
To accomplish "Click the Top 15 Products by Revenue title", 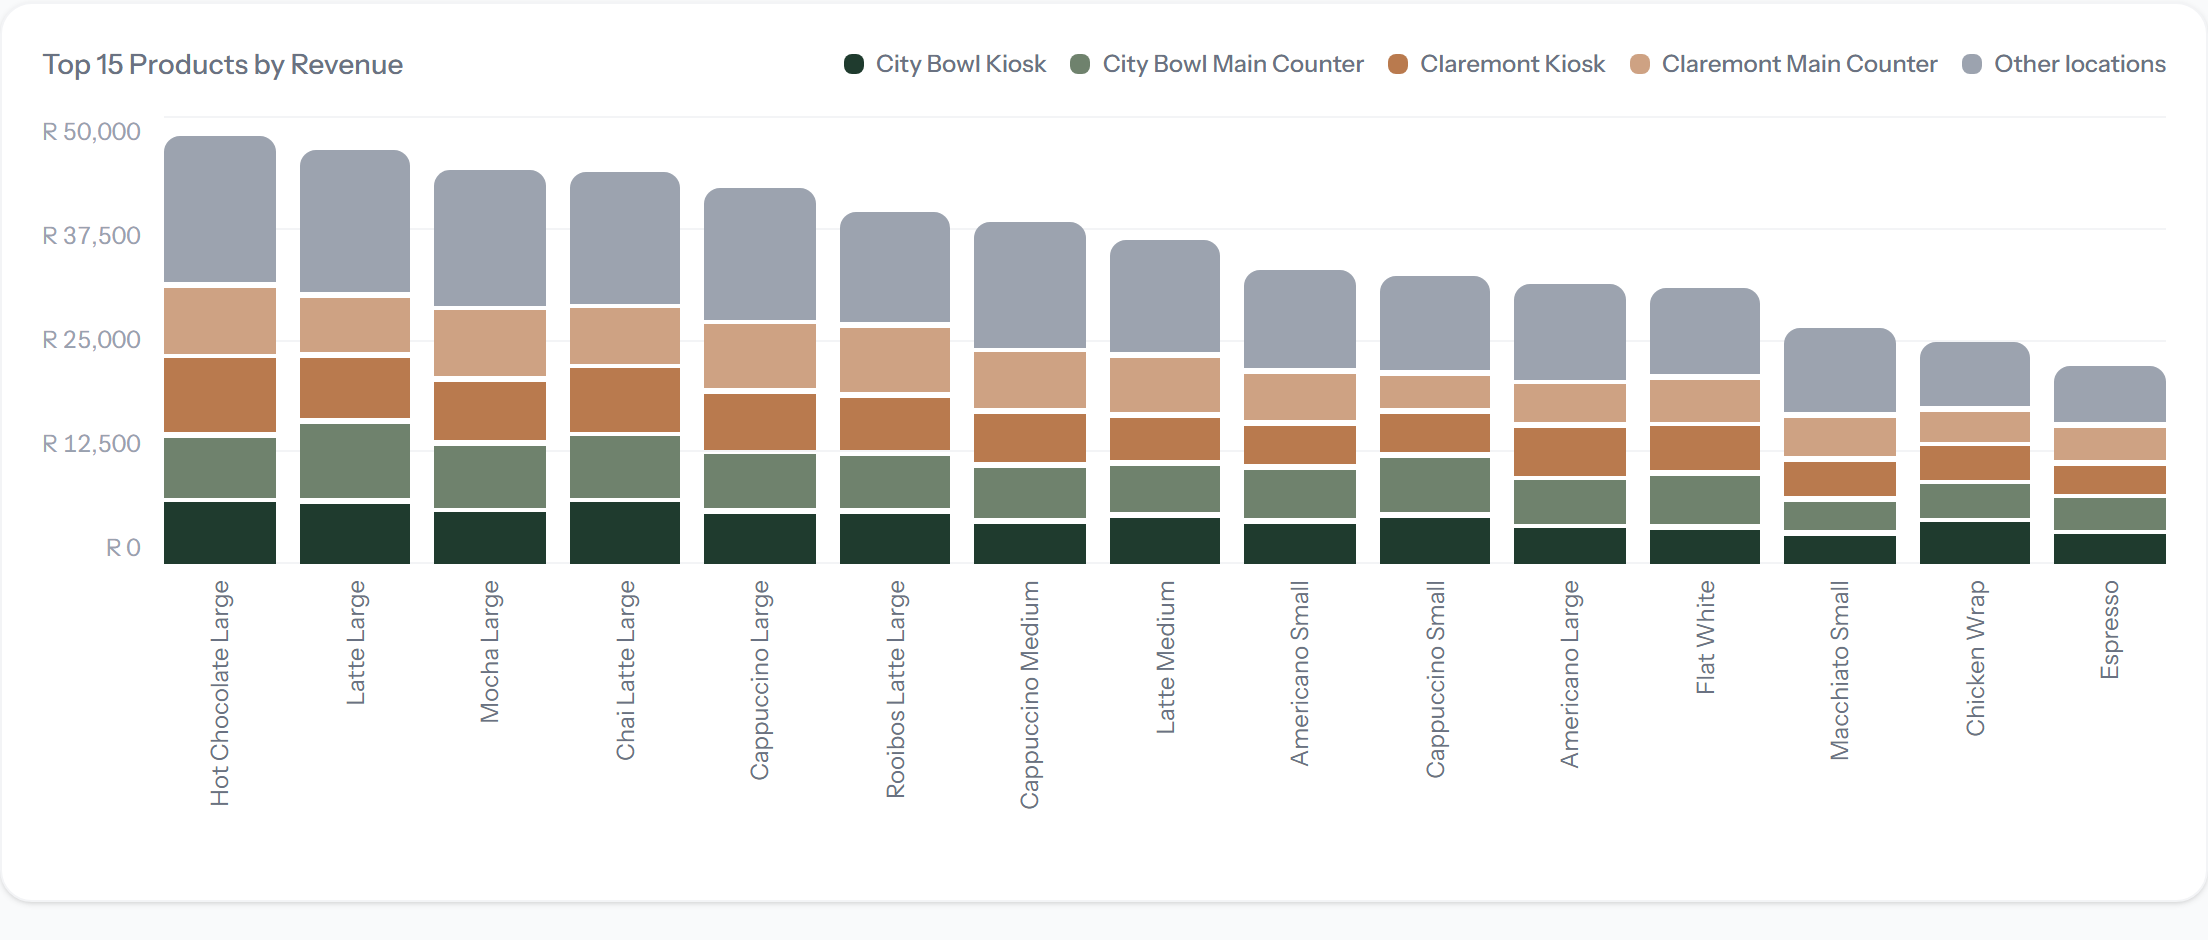I will point(223,65).
